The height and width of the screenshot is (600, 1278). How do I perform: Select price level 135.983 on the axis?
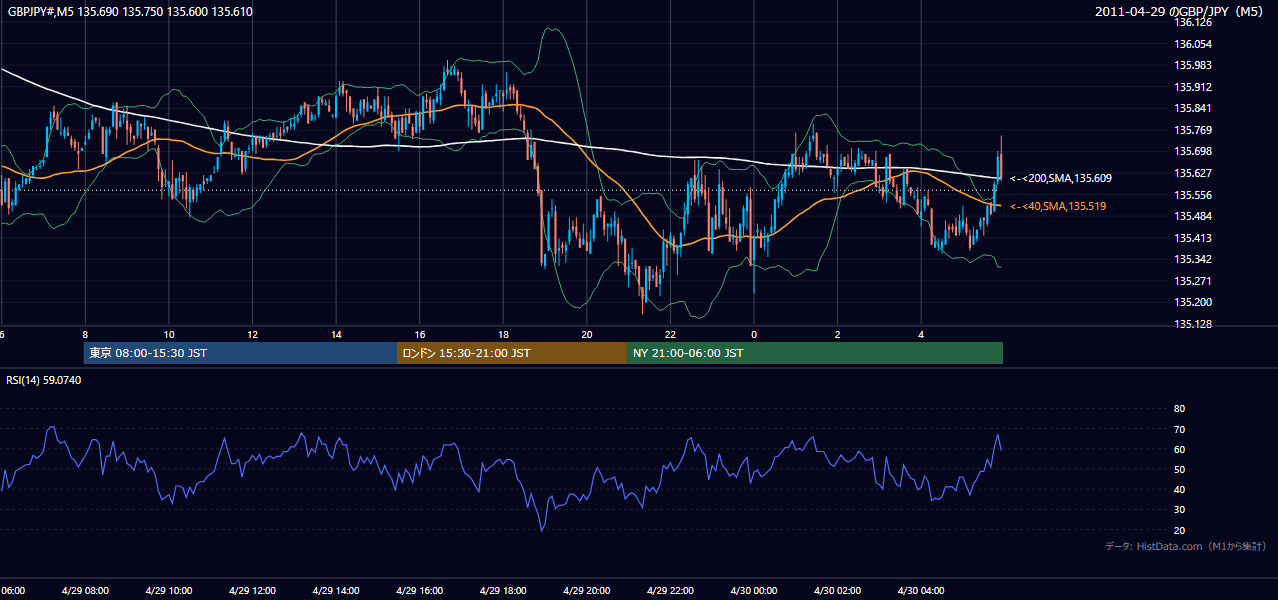pyautogui.click(x=1193, y=66)
